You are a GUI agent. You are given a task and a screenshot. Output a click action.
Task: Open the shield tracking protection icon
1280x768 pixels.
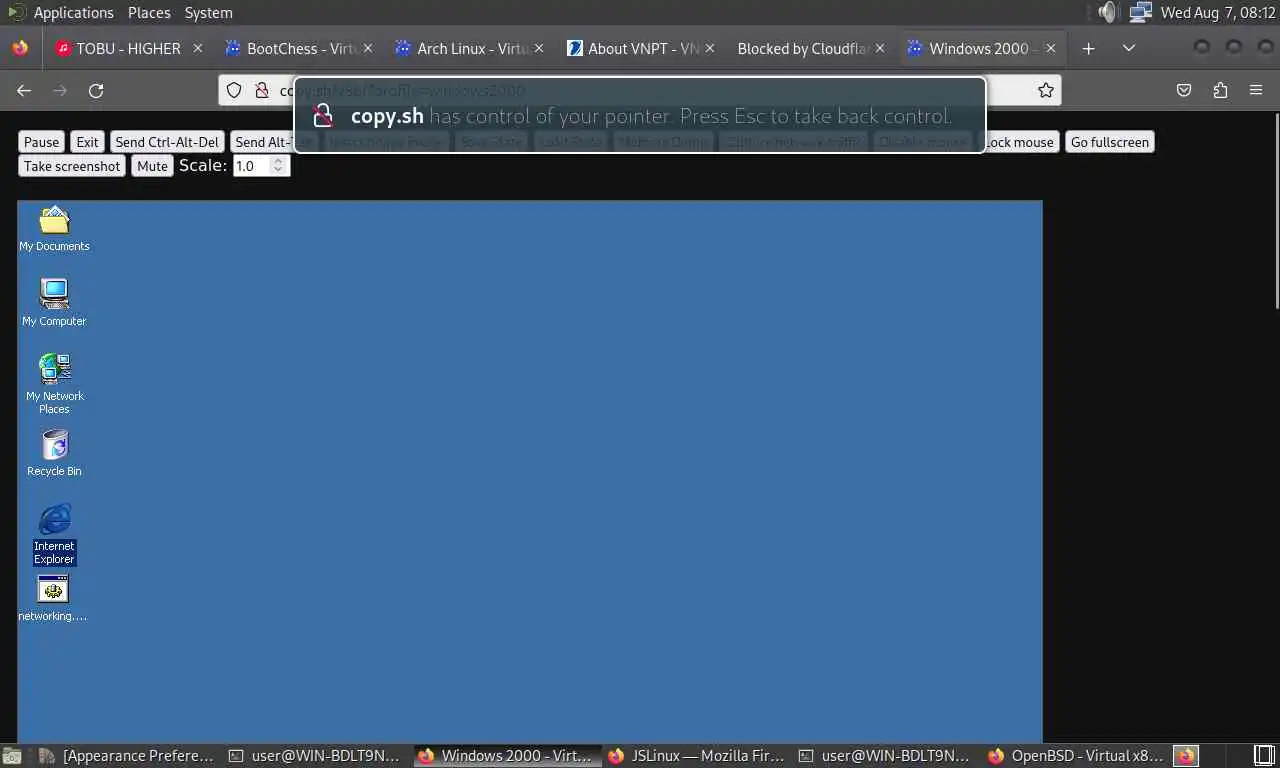[234, 90]
